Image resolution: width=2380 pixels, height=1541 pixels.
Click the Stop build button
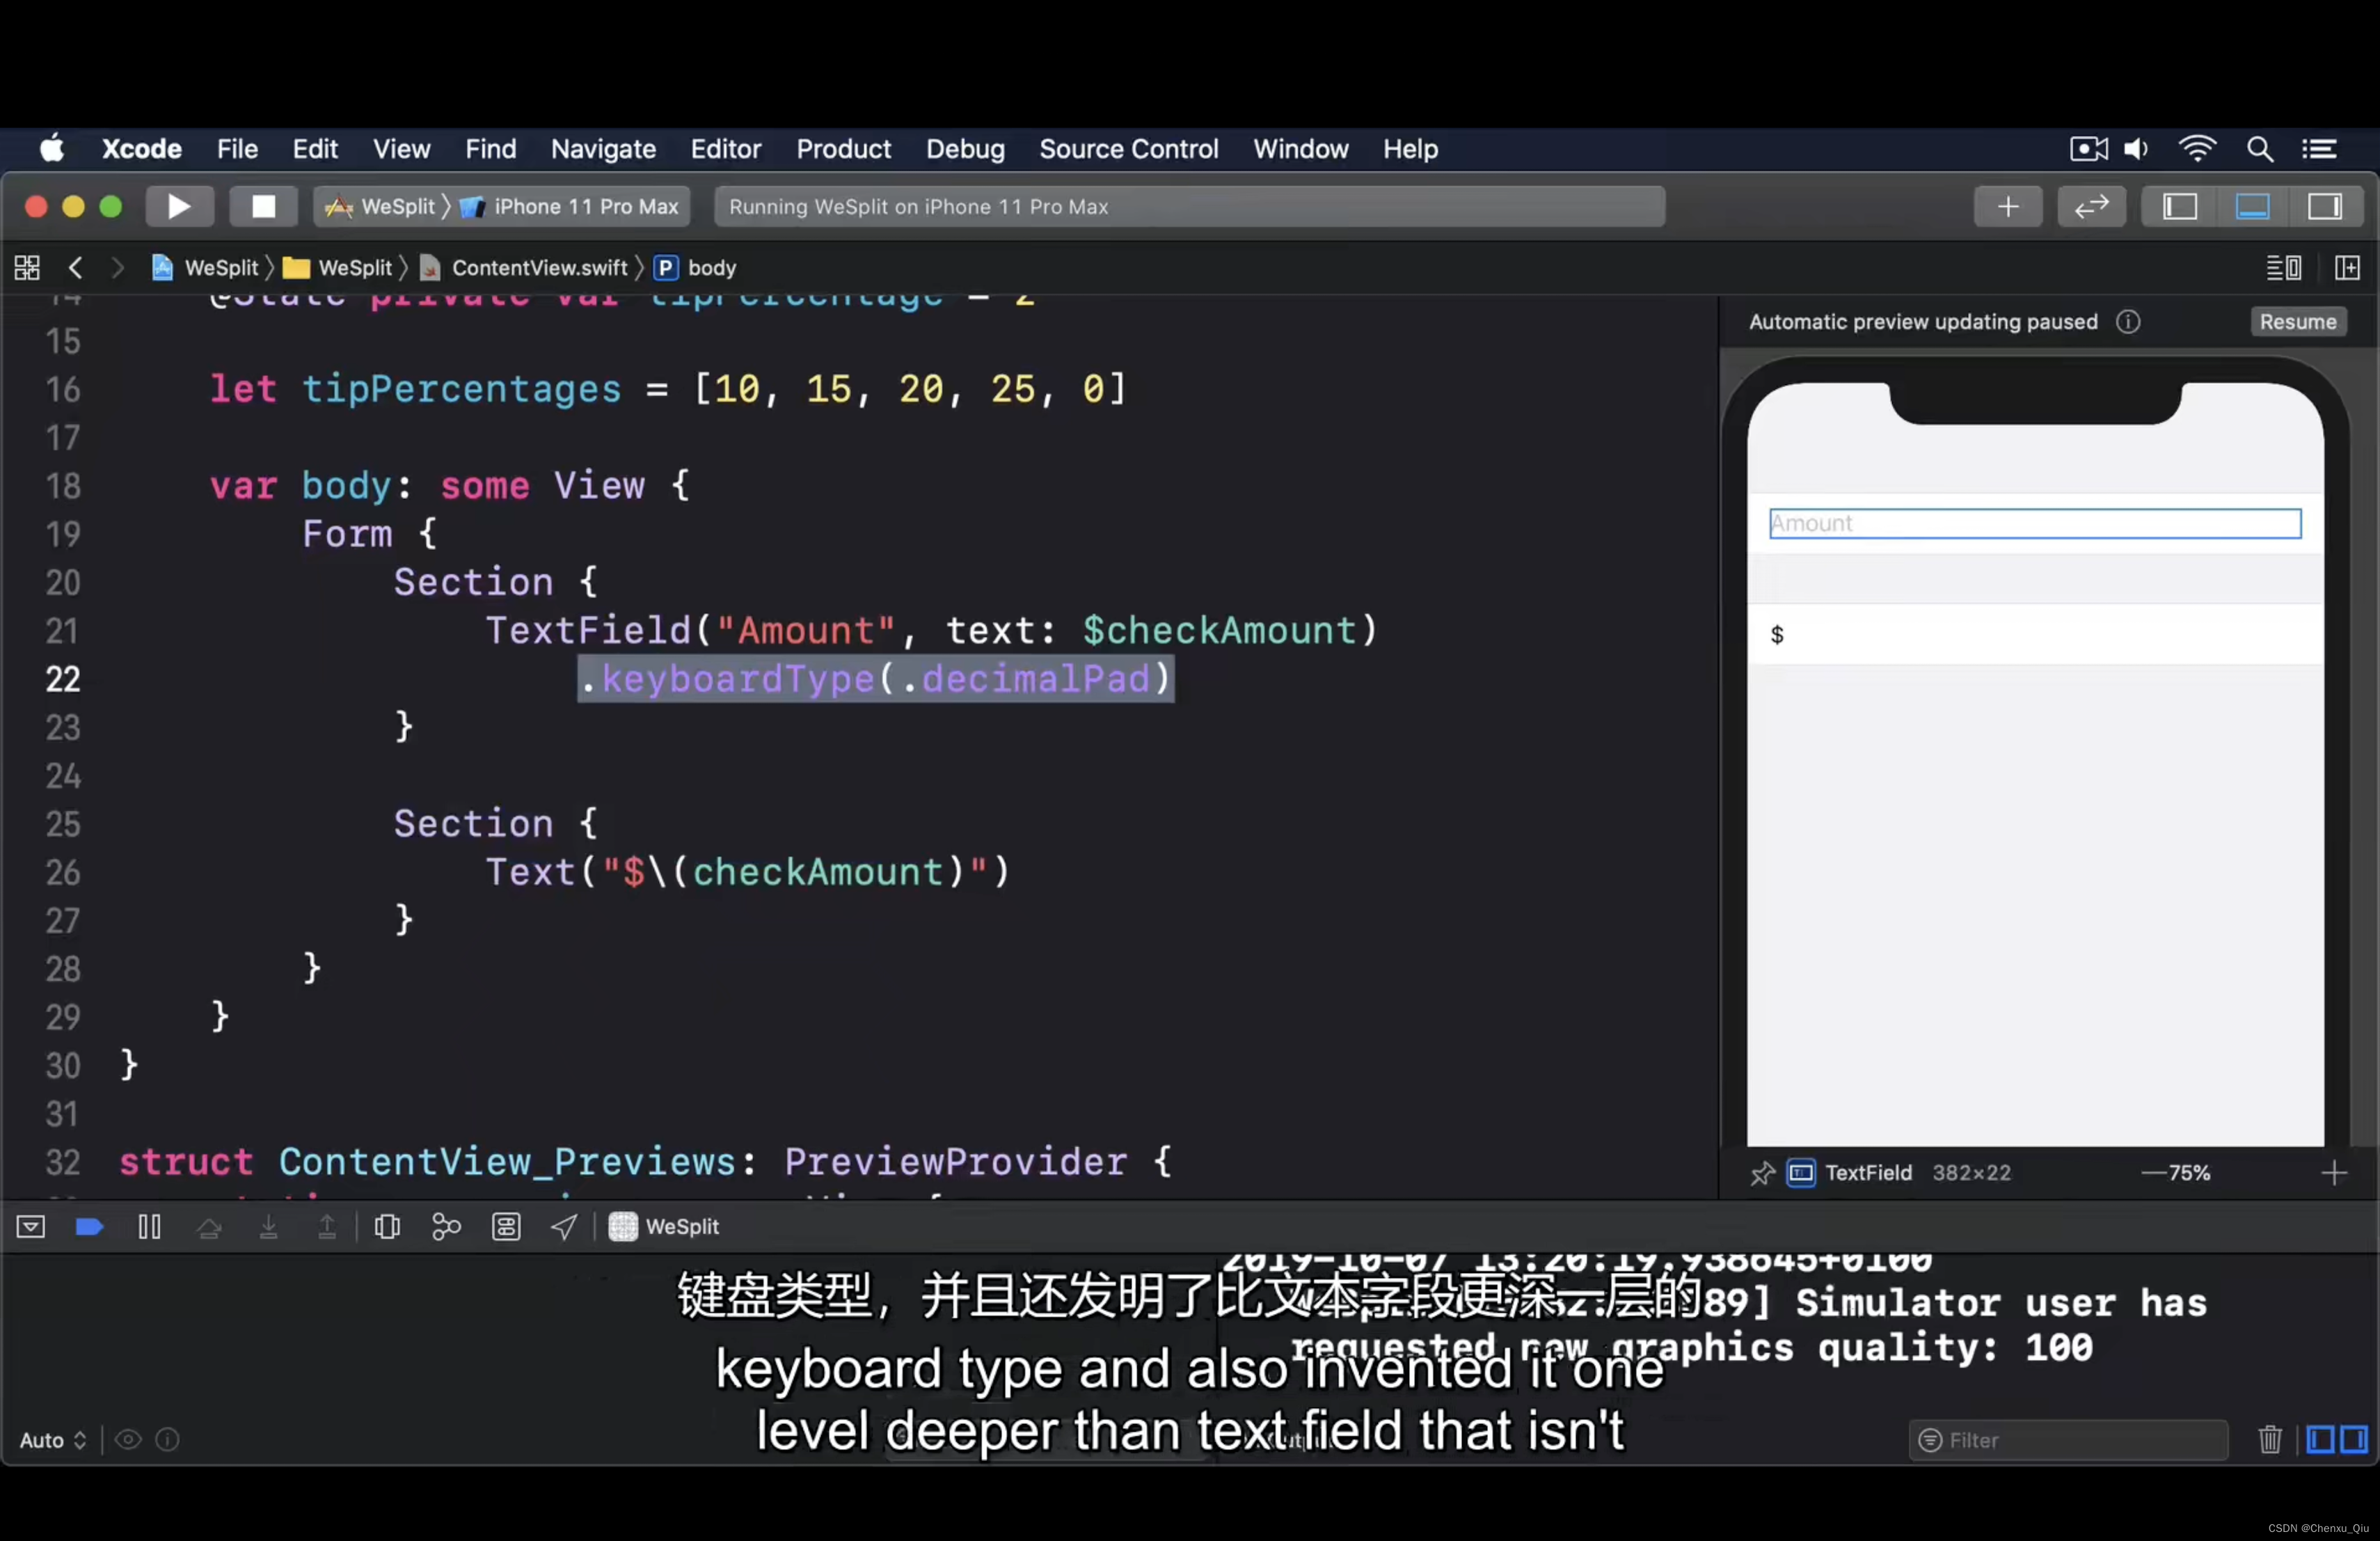pos(263,207)
